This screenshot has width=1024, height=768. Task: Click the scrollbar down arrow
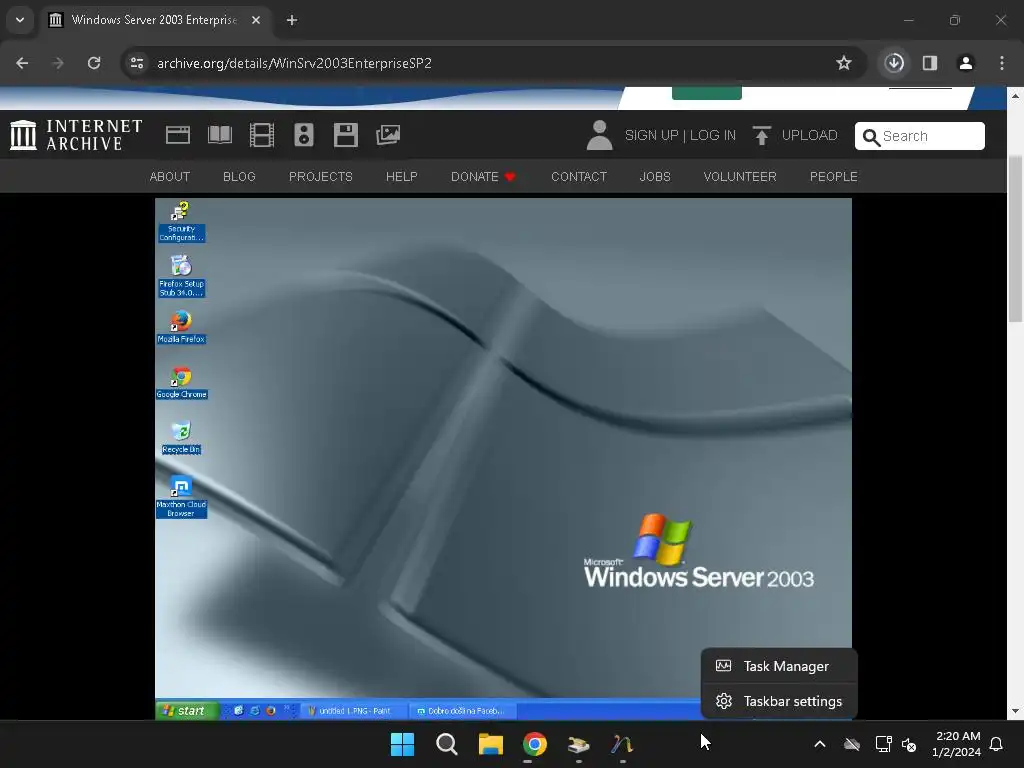pos(1015,711)
